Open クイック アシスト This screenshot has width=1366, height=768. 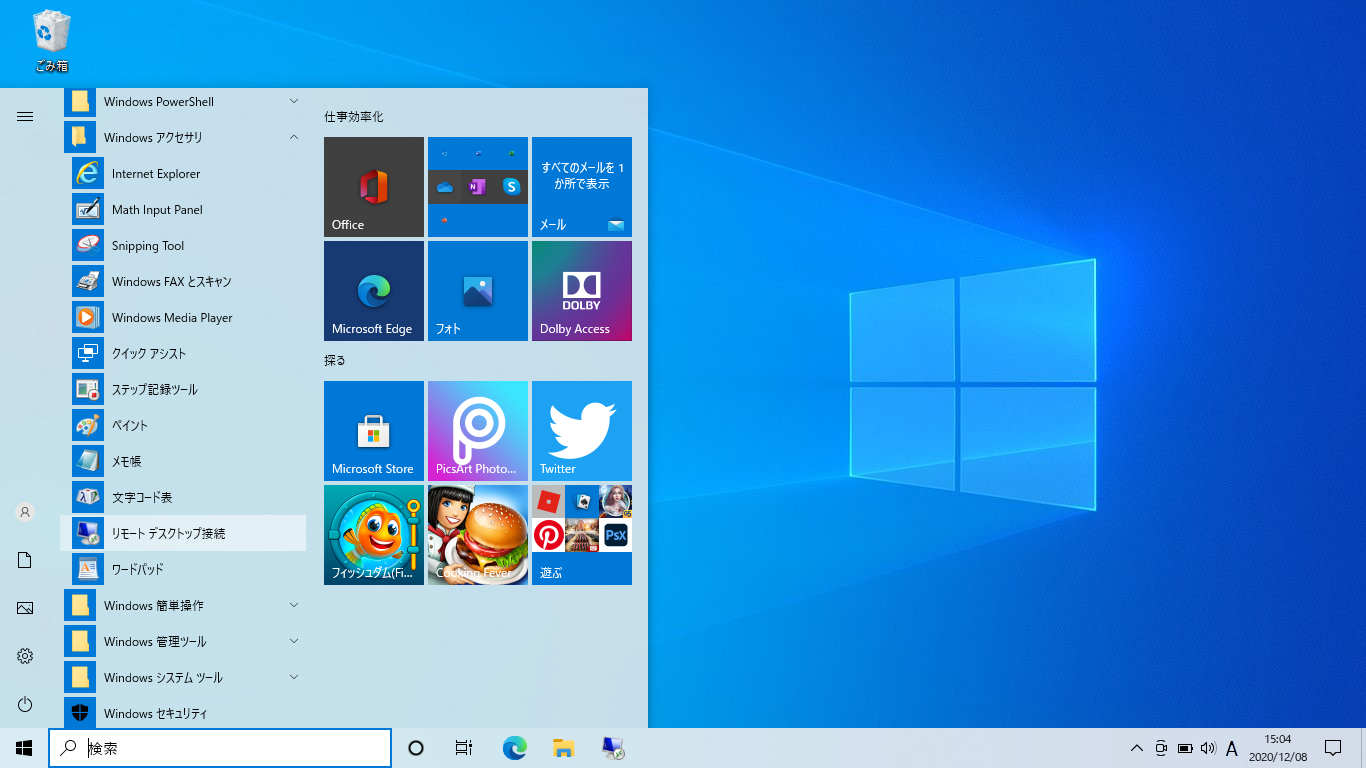(x=183, y=353)
